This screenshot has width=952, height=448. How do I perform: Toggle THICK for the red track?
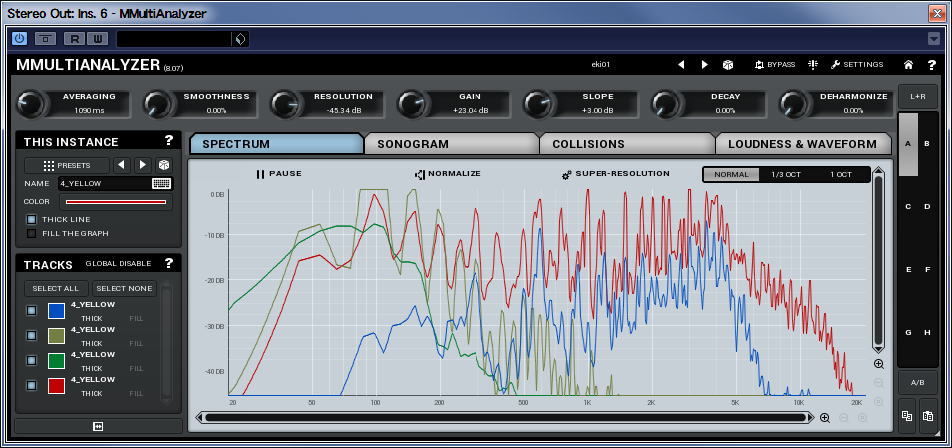pyautogui.click(x=92, y=393)
